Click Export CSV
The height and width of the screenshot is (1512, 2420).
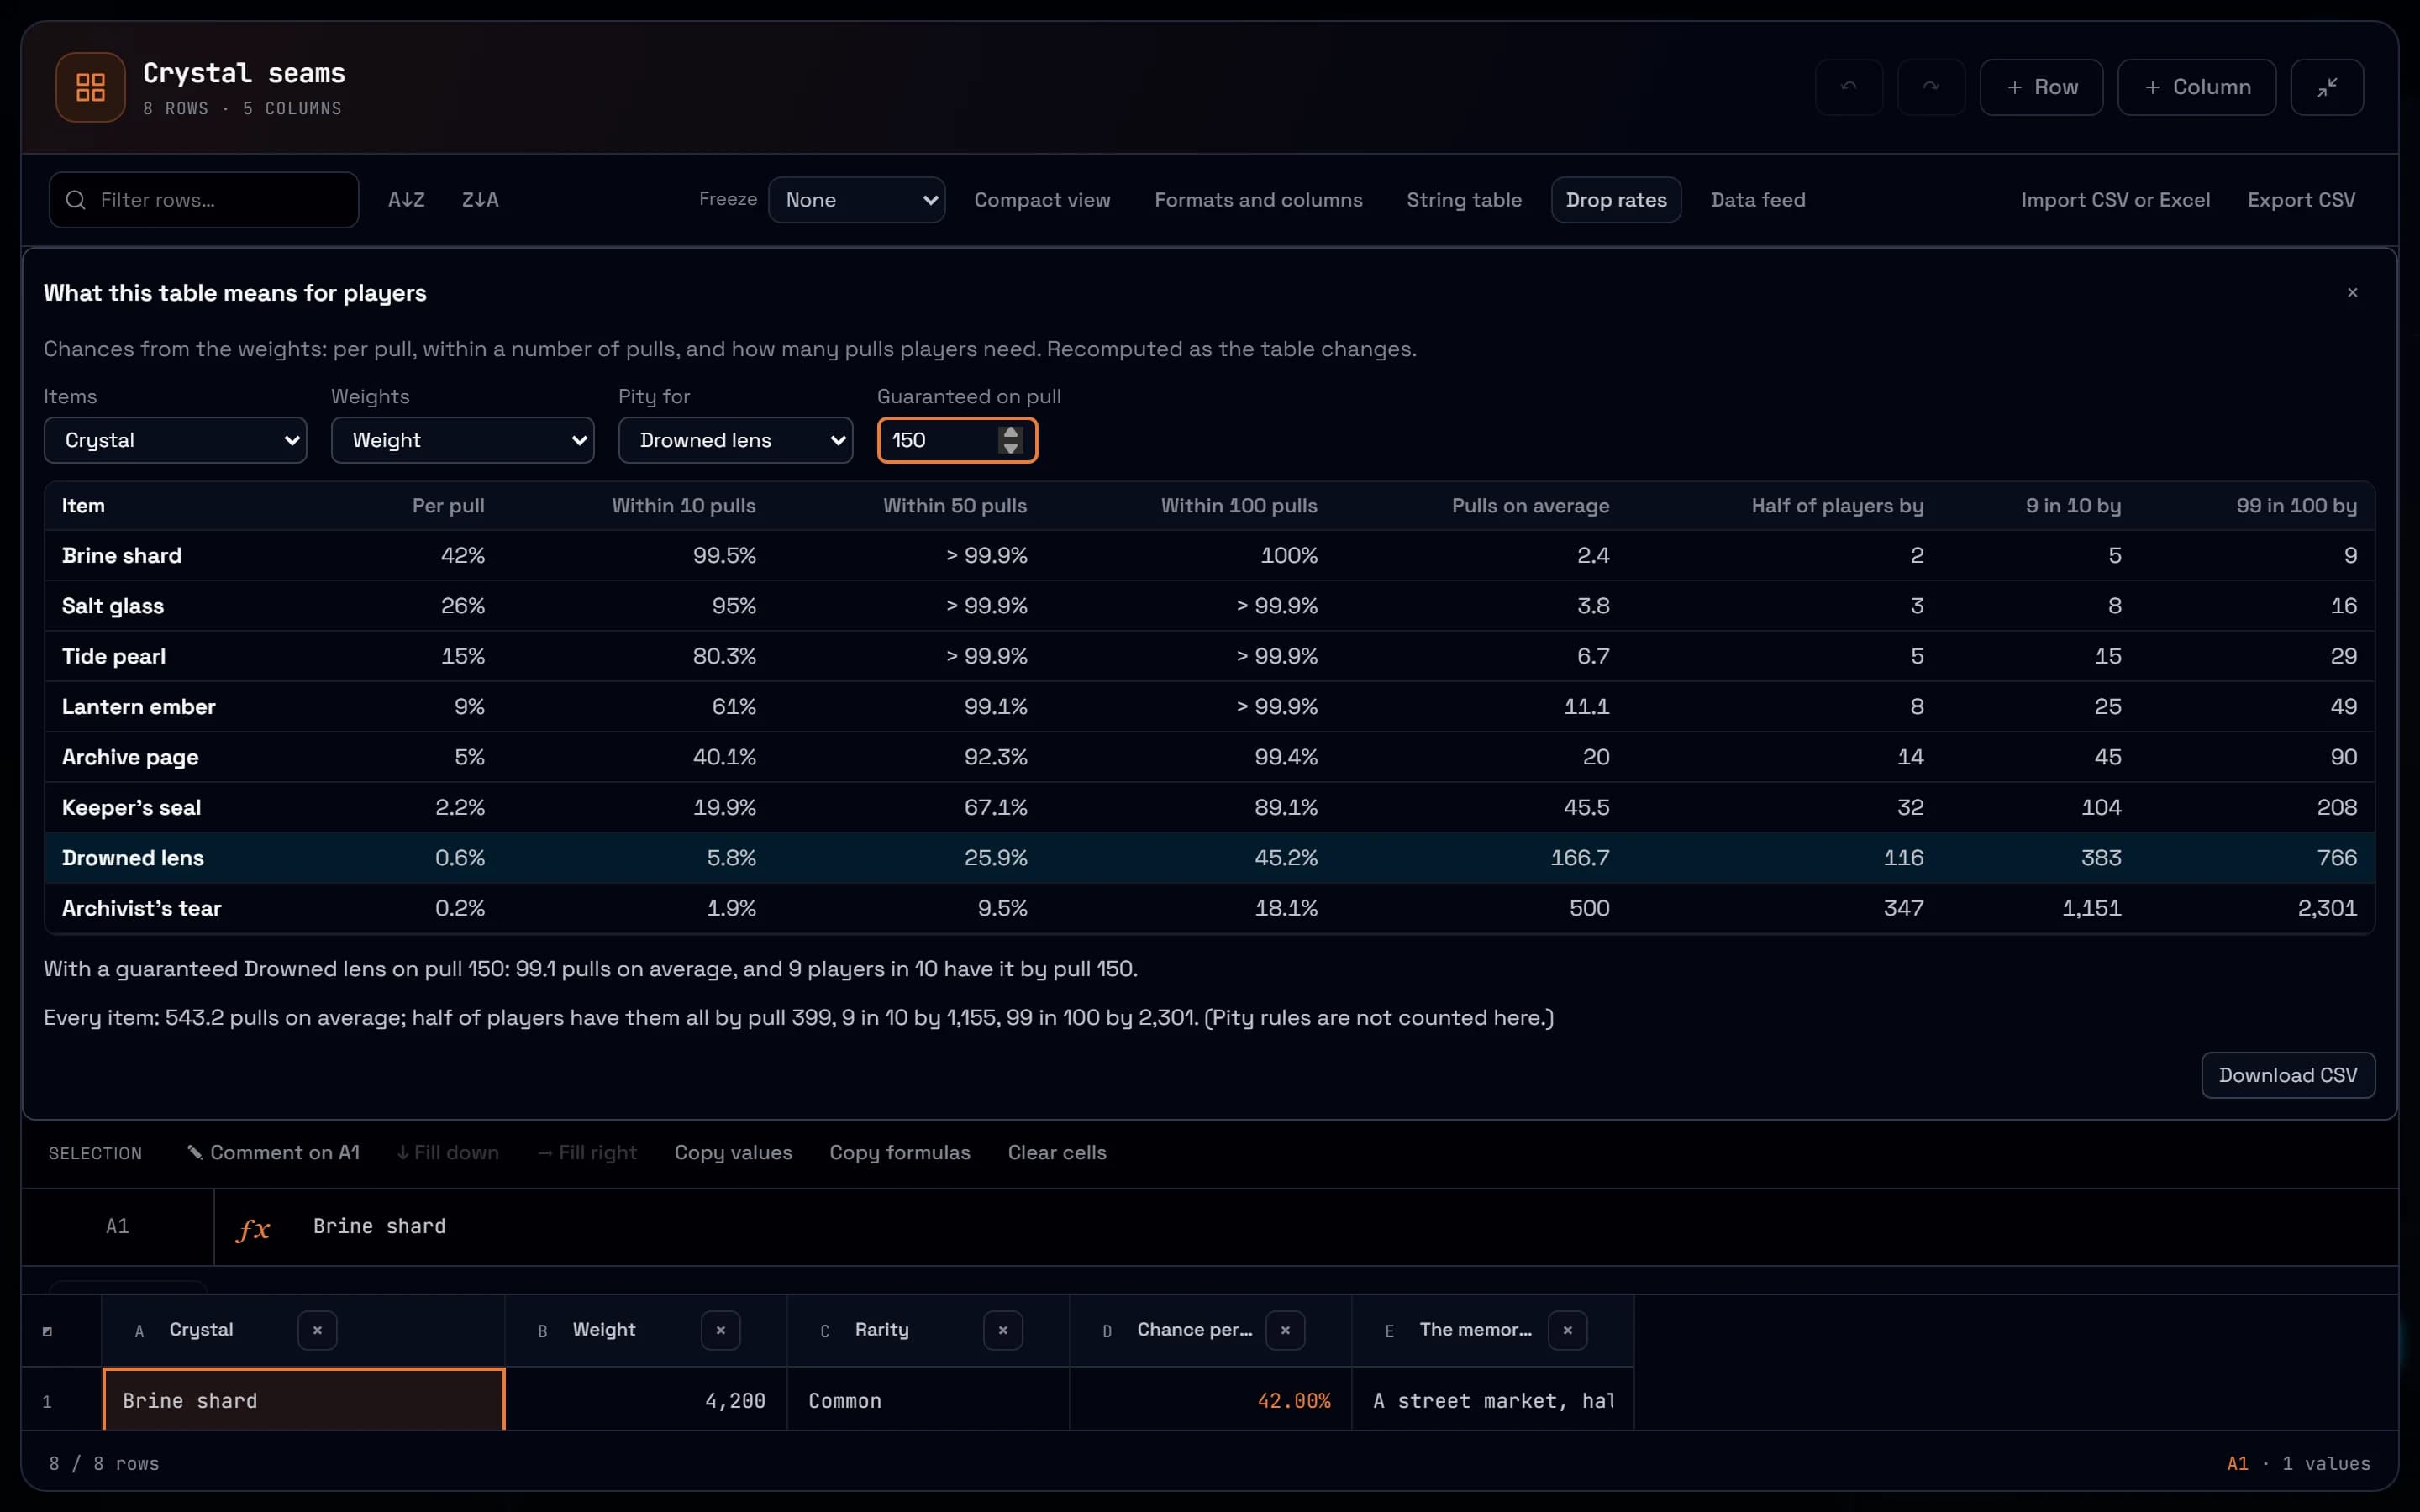[2301, 200]
